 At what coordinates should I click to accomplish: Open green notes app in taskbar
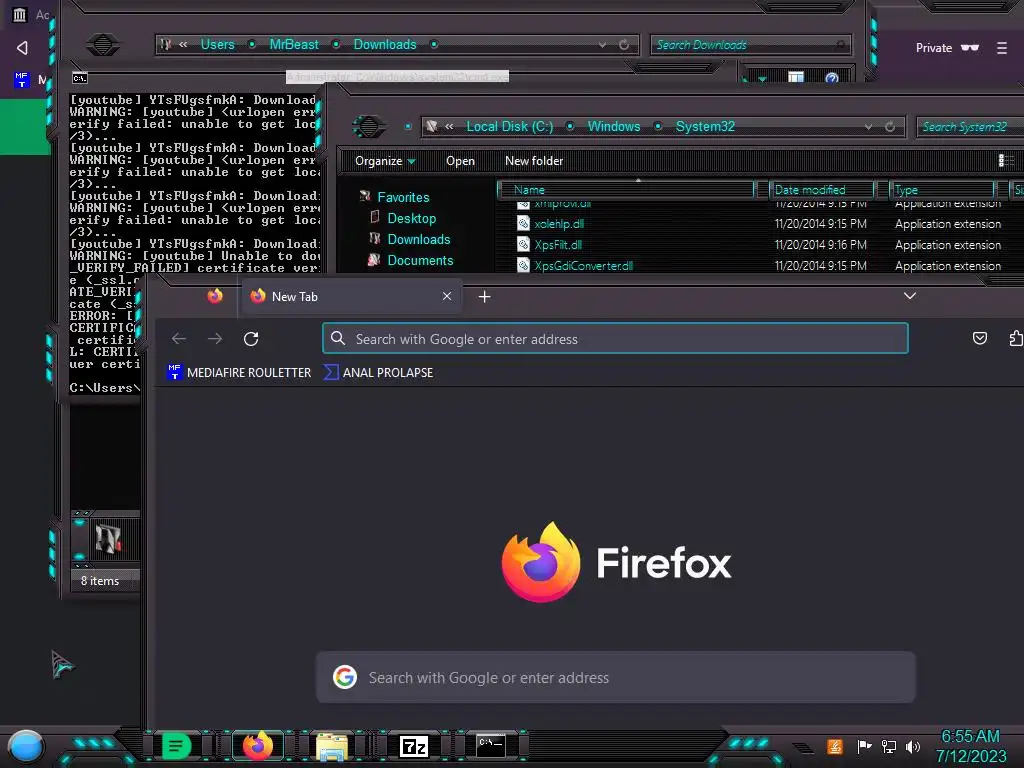click(x=176, y=746)
